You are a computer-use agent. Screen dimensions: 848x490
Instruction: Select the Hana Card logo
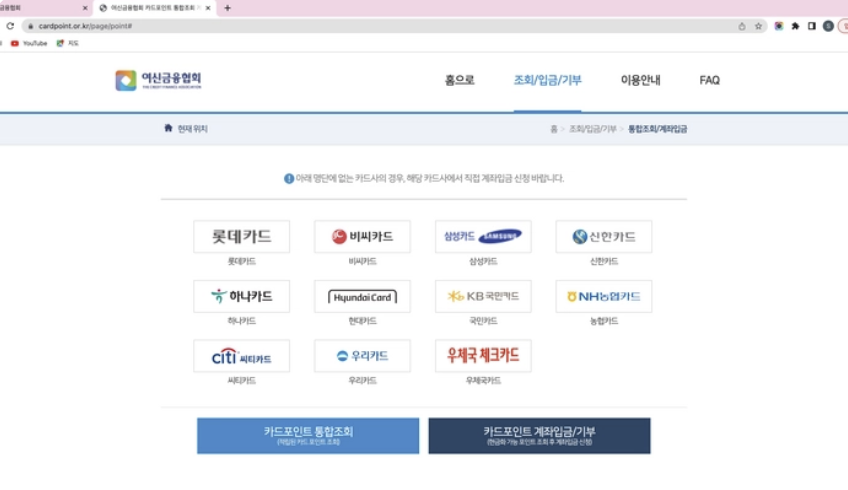[241, 296]
